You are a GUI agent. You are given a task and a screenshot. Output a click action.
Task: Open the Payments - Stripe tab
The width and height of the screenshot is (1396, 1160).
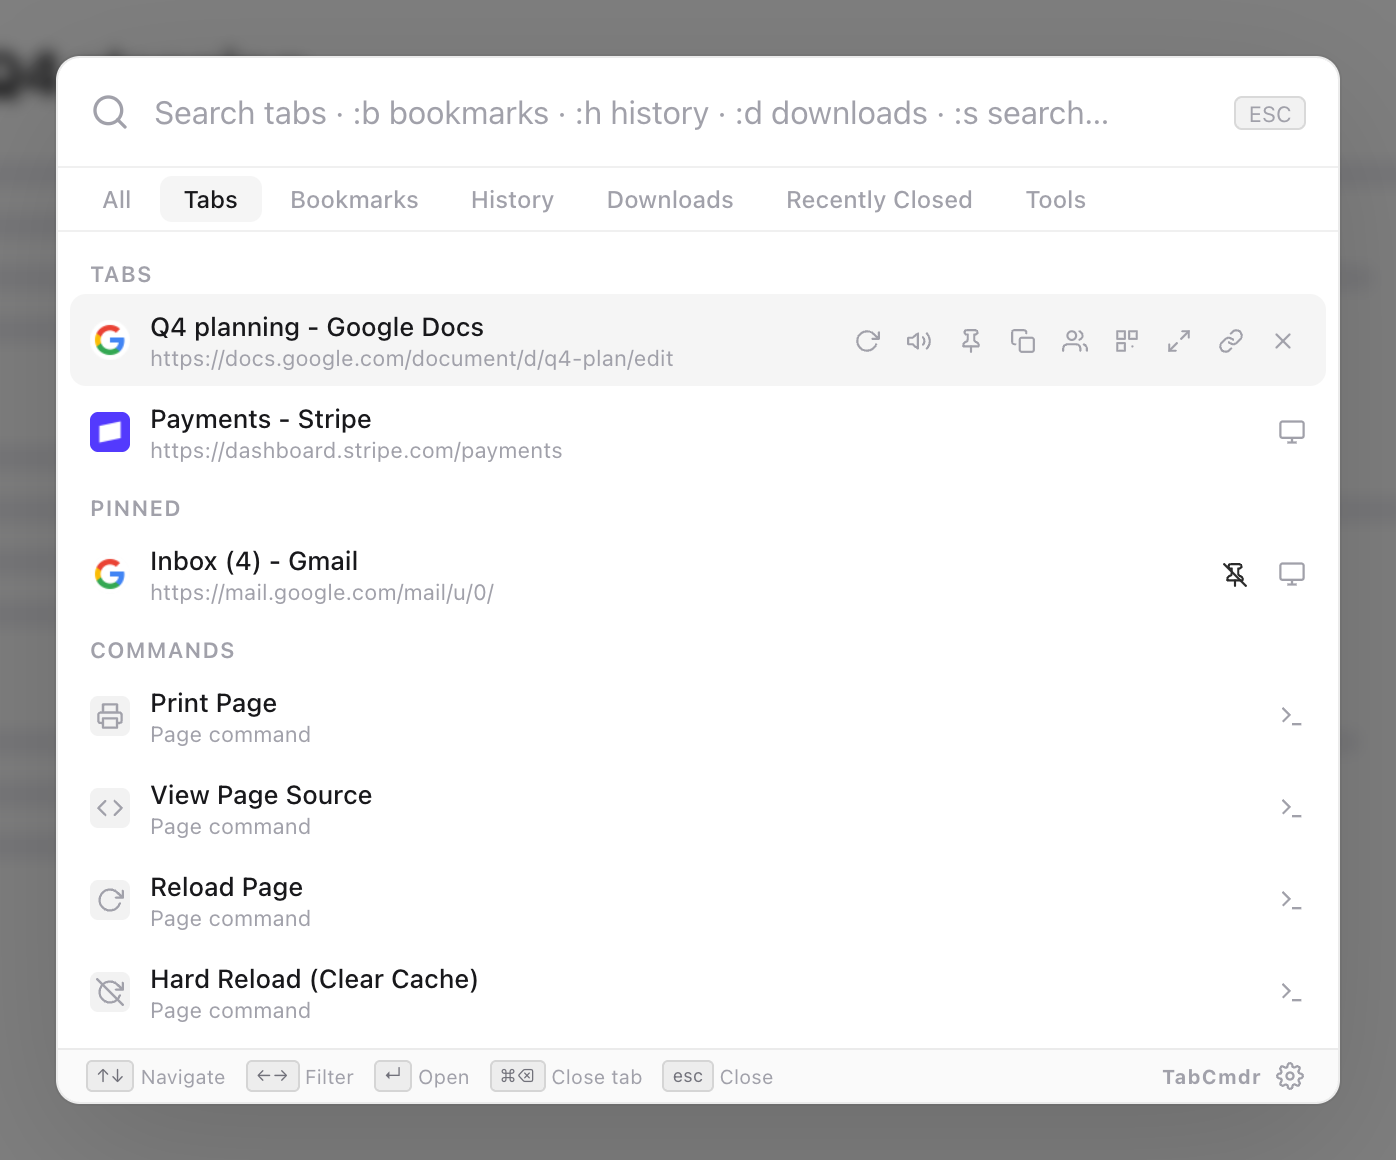tap(698, 432)
